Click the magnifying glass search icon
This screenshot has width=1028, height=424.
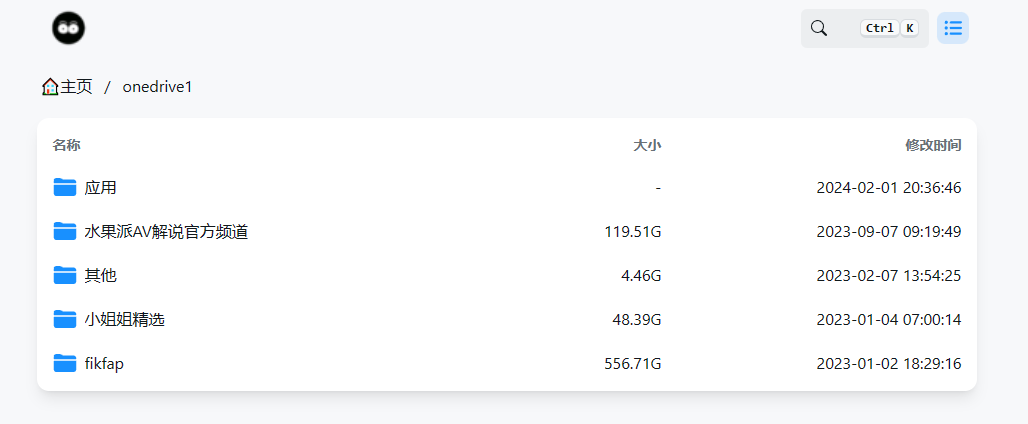(x=819, y=28)
